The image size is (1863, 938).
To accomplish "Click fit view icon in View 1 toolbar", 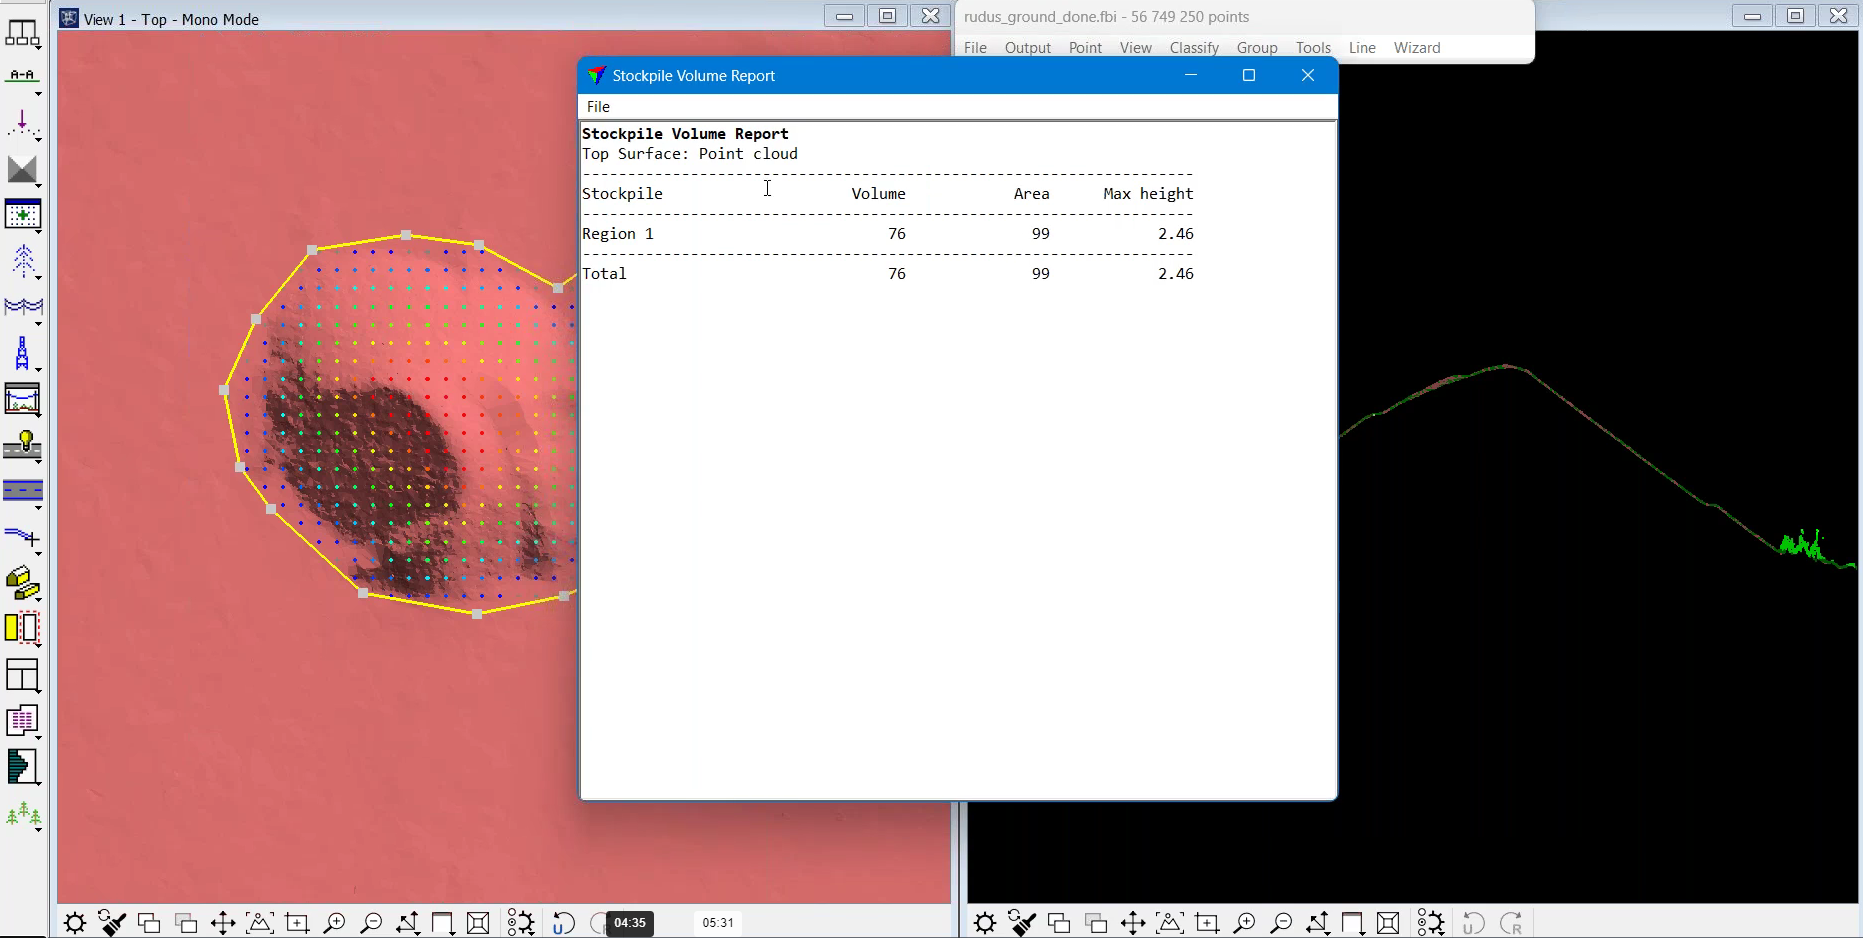I will 260,923.
